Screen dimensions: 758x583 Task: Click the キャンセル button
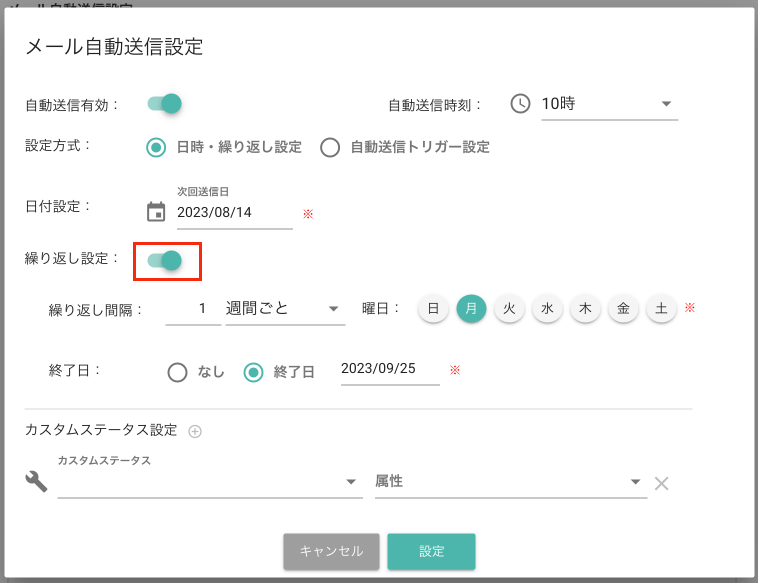(331, 551)
